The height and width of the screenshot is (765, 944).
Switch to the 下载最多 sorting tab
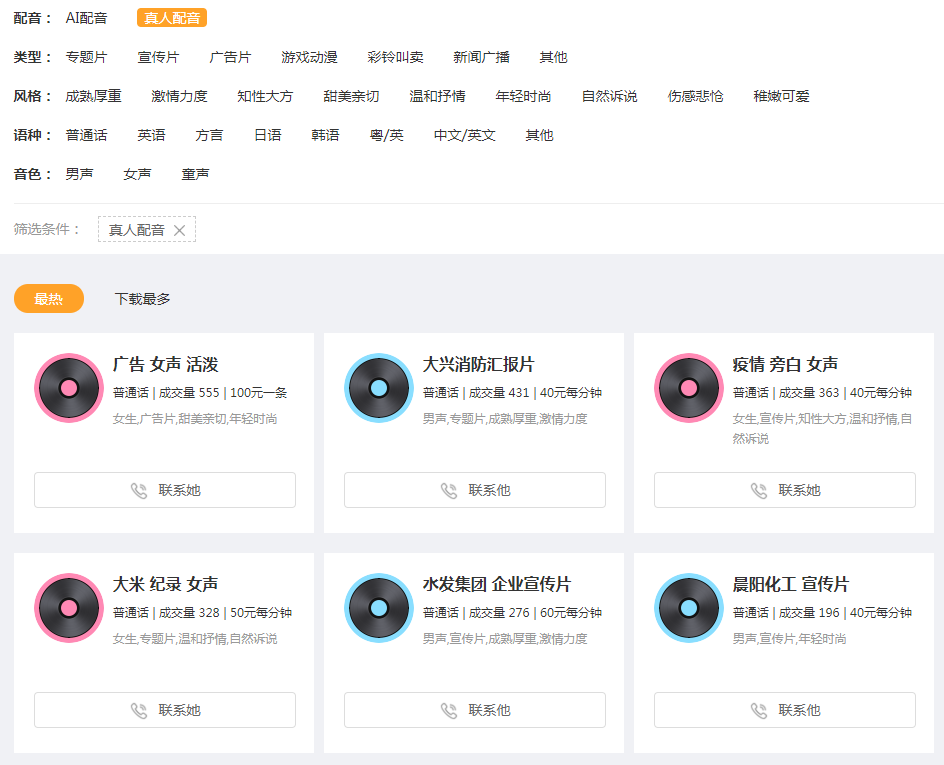point(143,299)
